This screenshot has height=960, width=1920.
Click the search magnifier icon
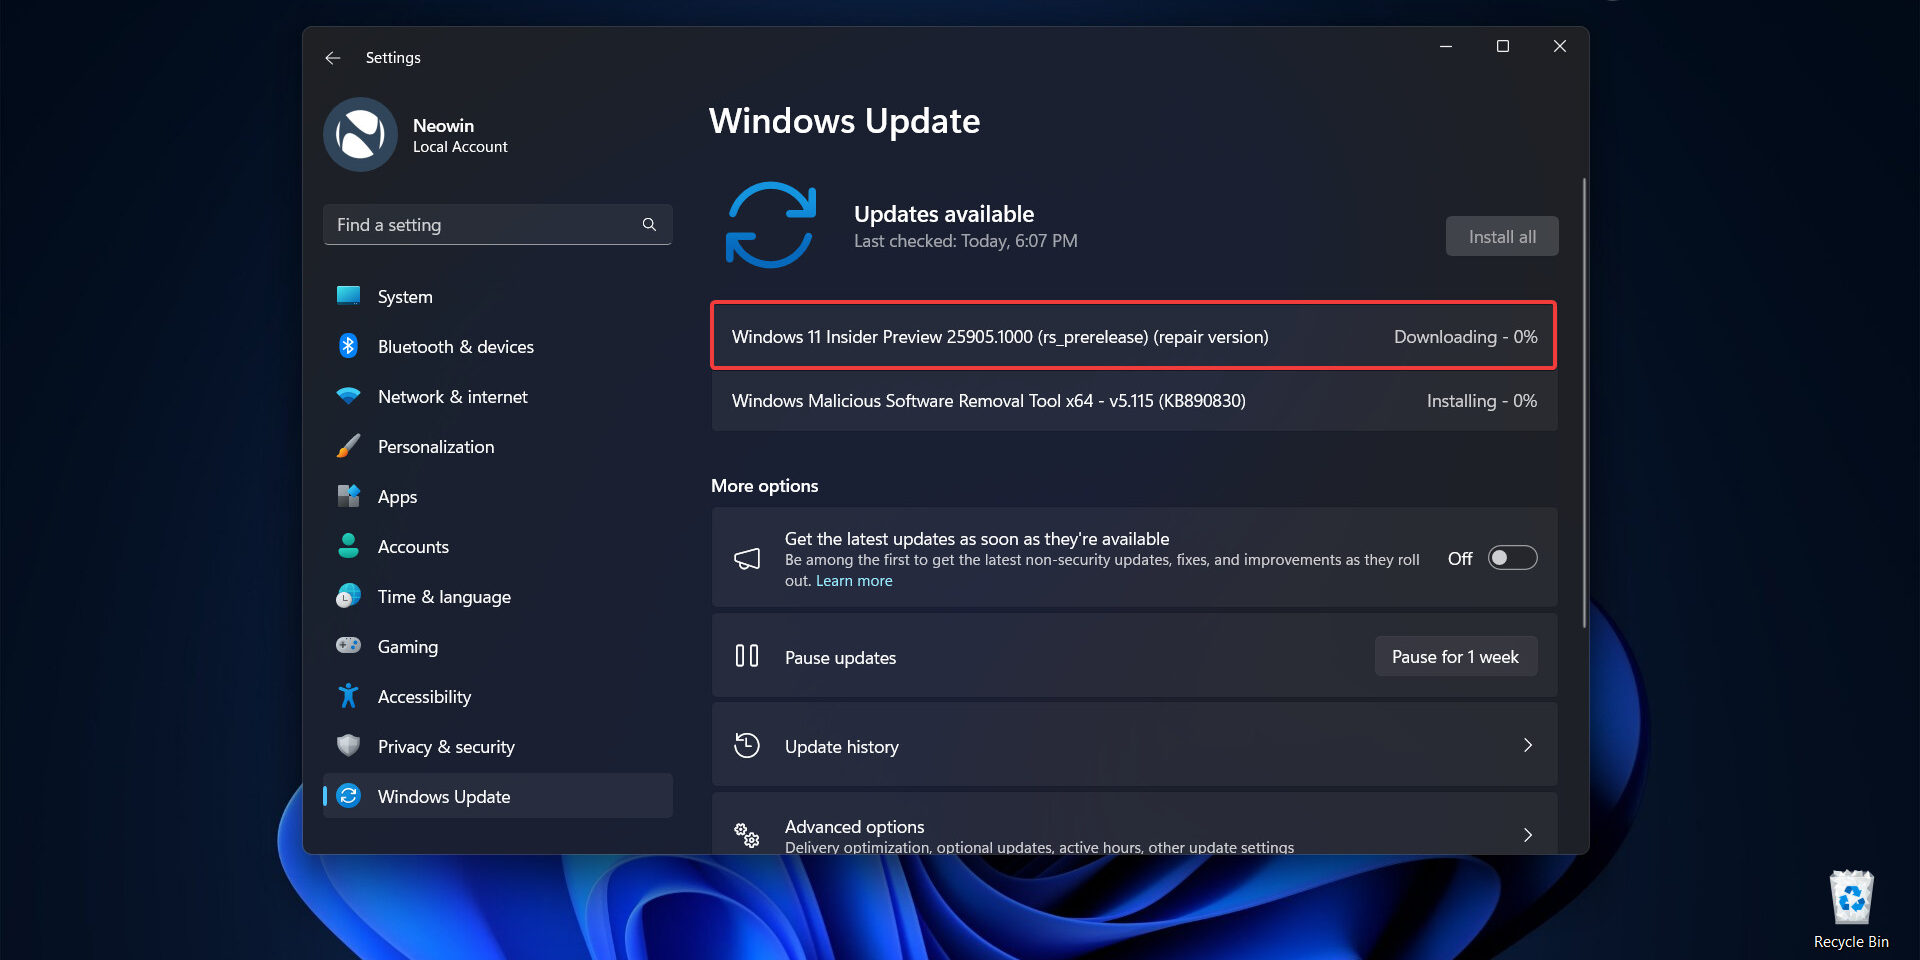click(x=649, y=225)
